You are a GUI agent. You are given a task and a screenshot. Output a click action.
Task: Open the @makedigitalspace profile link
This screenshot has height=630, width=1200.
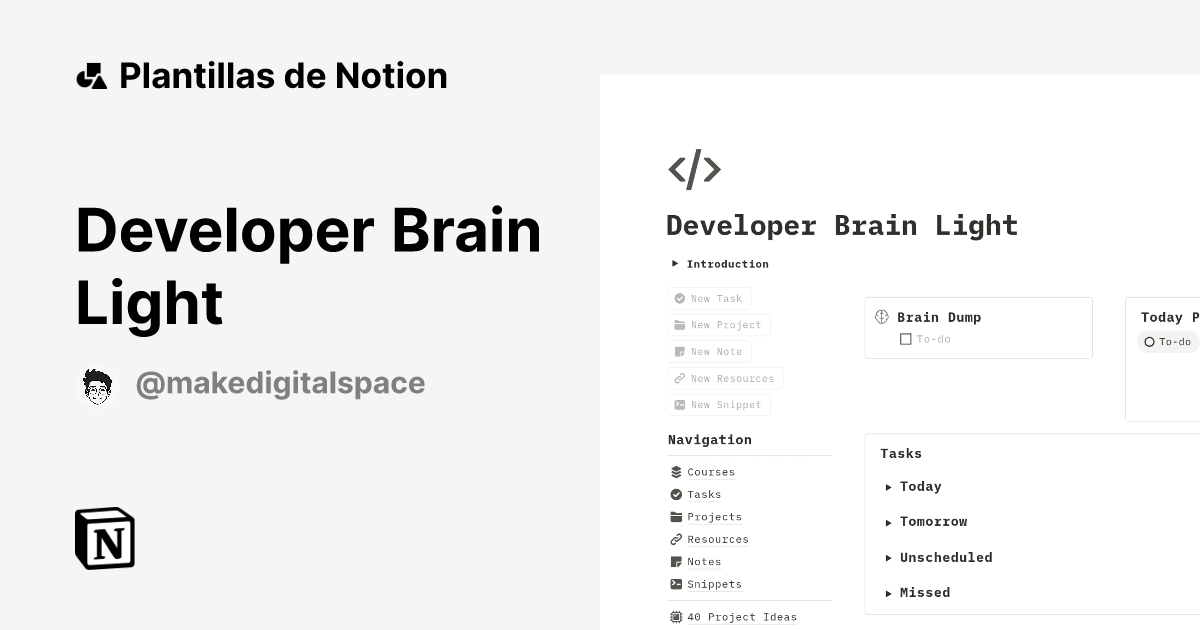tap(280, 383)
